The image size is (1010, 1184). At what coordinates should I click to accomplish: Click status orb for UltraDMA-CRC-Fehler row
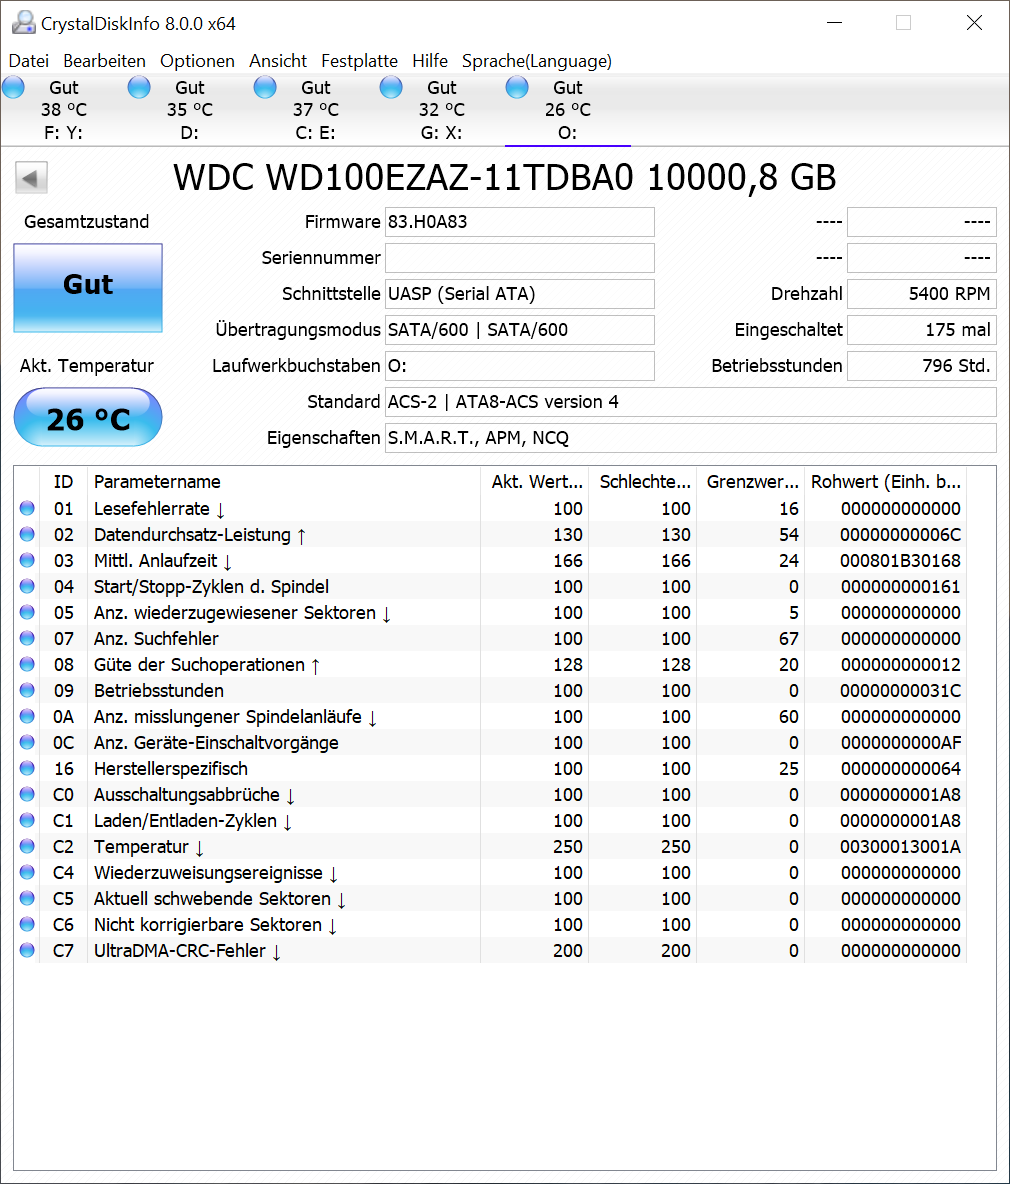pyautogui.click(x=27, y=951)
